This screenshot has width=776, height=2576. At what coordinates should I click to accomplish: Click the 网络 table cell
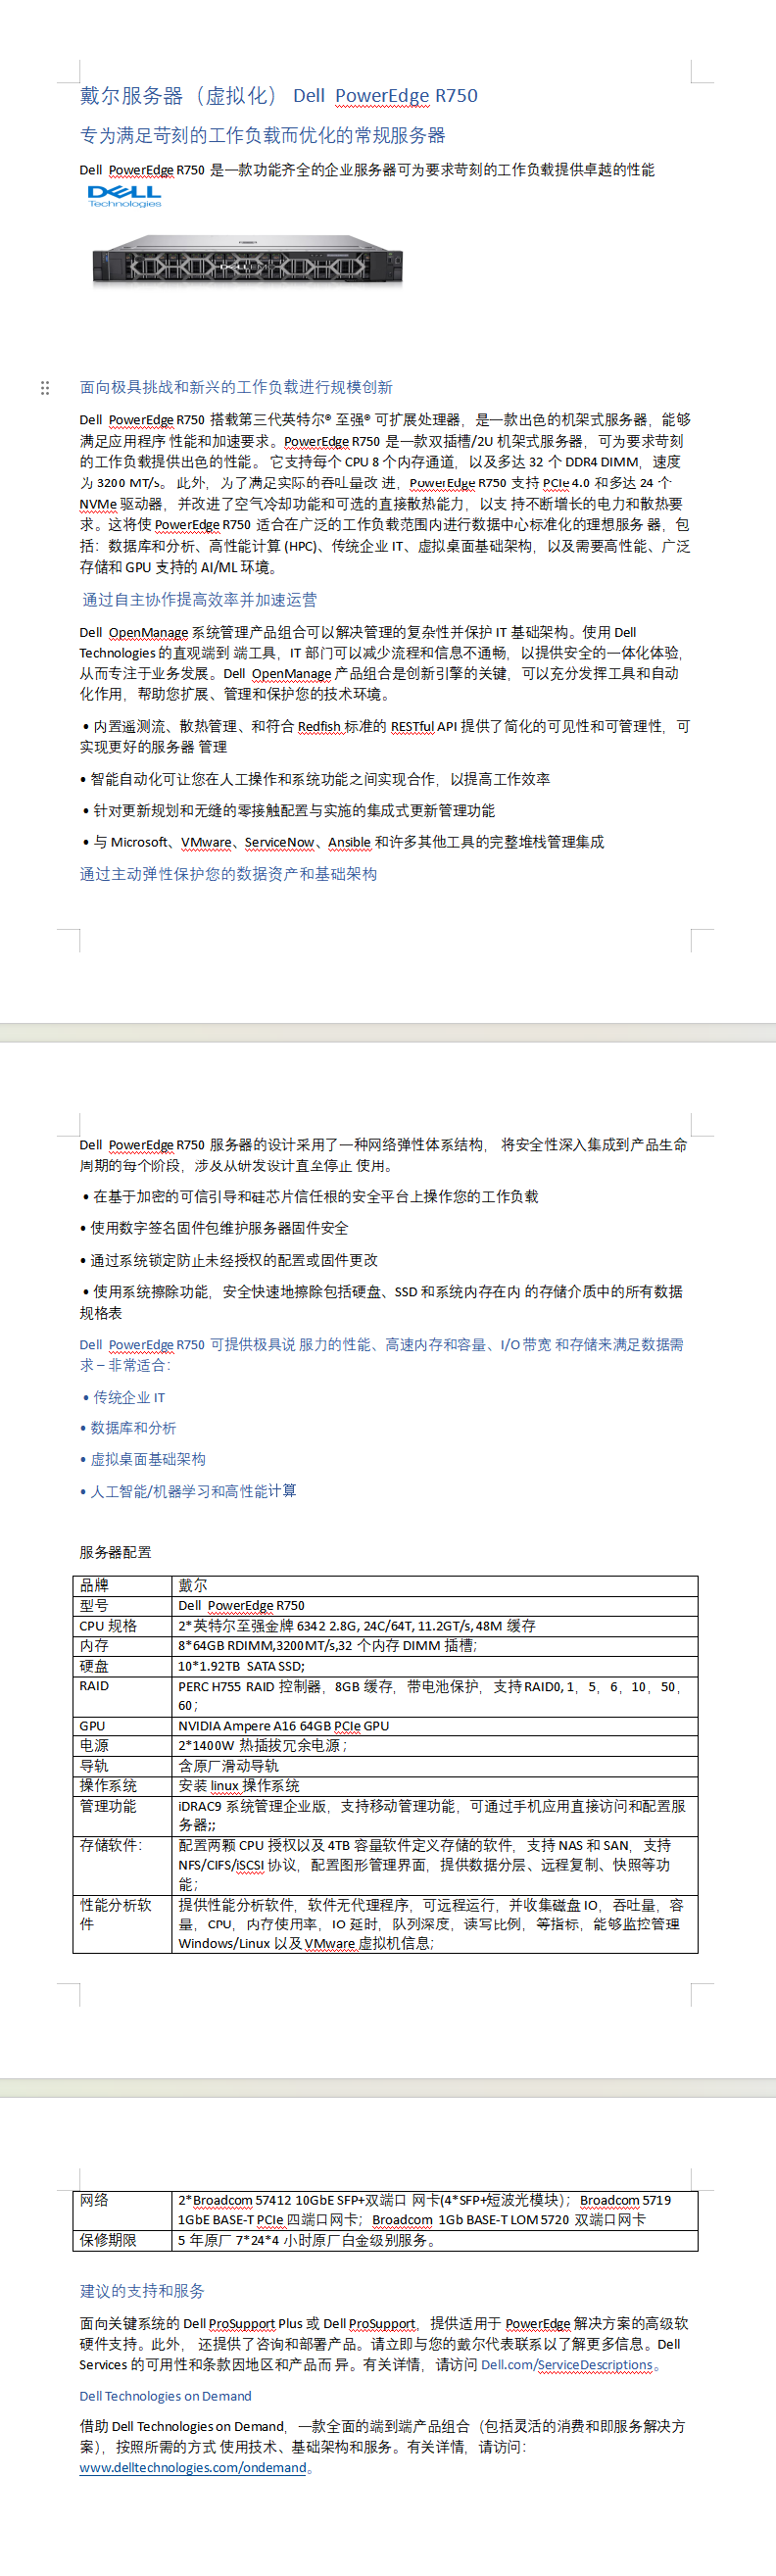(122, 2210)
